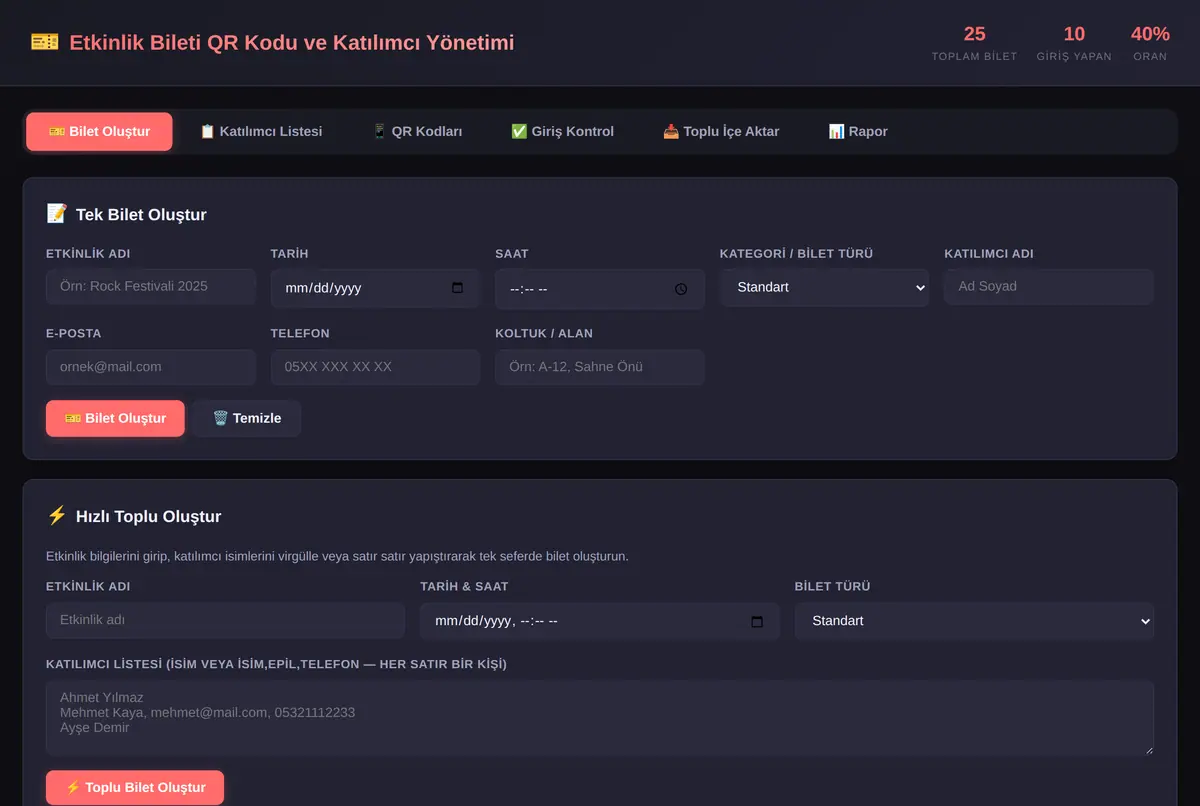Click the mm/dd/yyyy text in the Tarih field
This screenshot has height=806, width=1200.
[323, 288]
